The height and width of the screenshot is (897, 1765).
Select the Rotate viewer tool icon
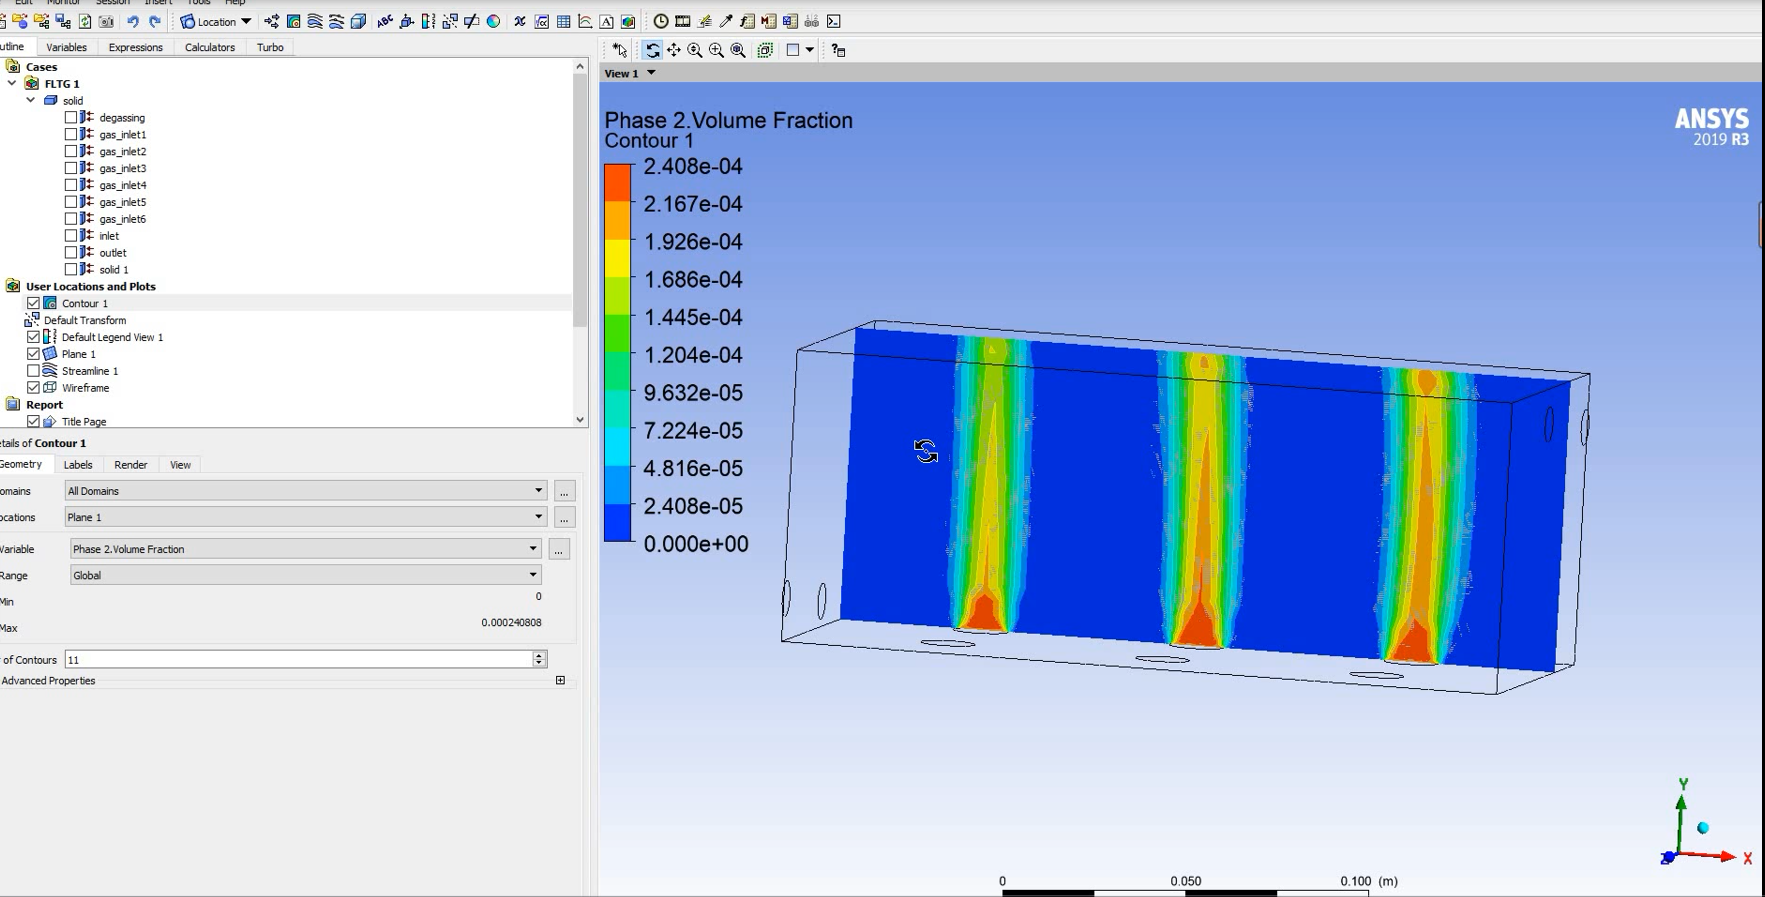652,50
